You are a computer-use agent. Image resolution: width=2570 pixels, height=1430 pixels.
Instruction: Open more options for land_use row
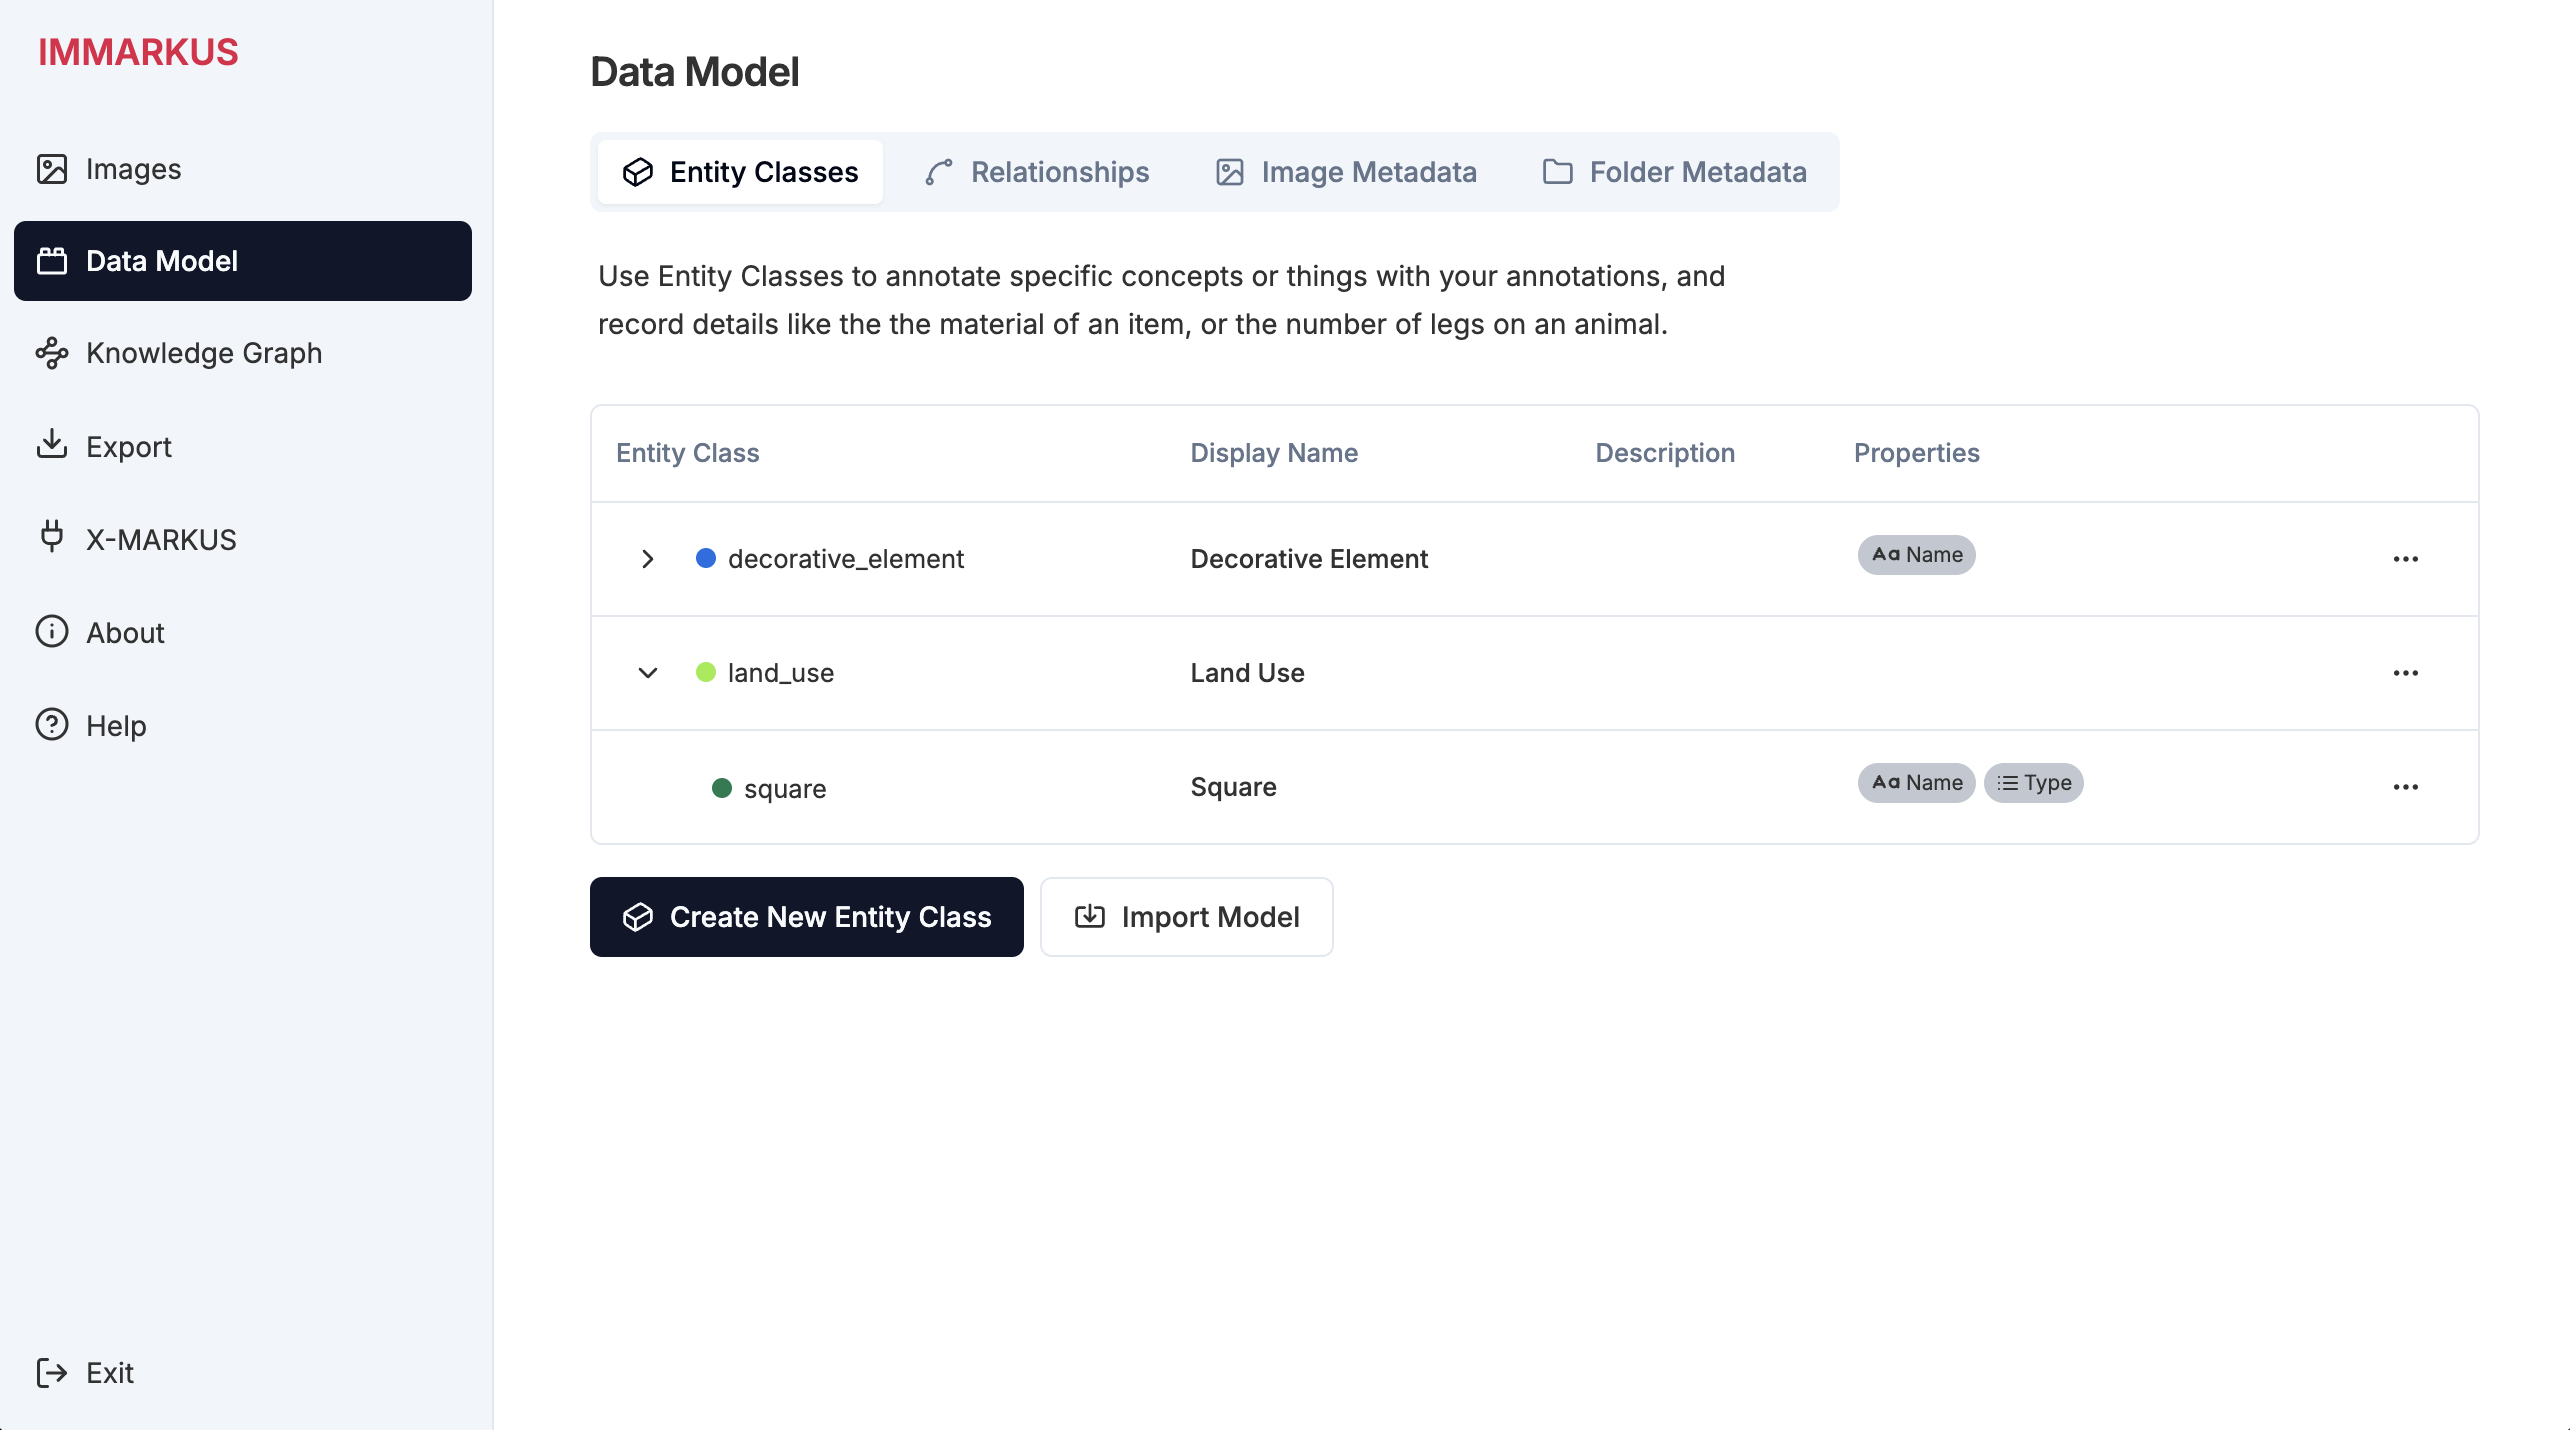[x=2406, y=673]
